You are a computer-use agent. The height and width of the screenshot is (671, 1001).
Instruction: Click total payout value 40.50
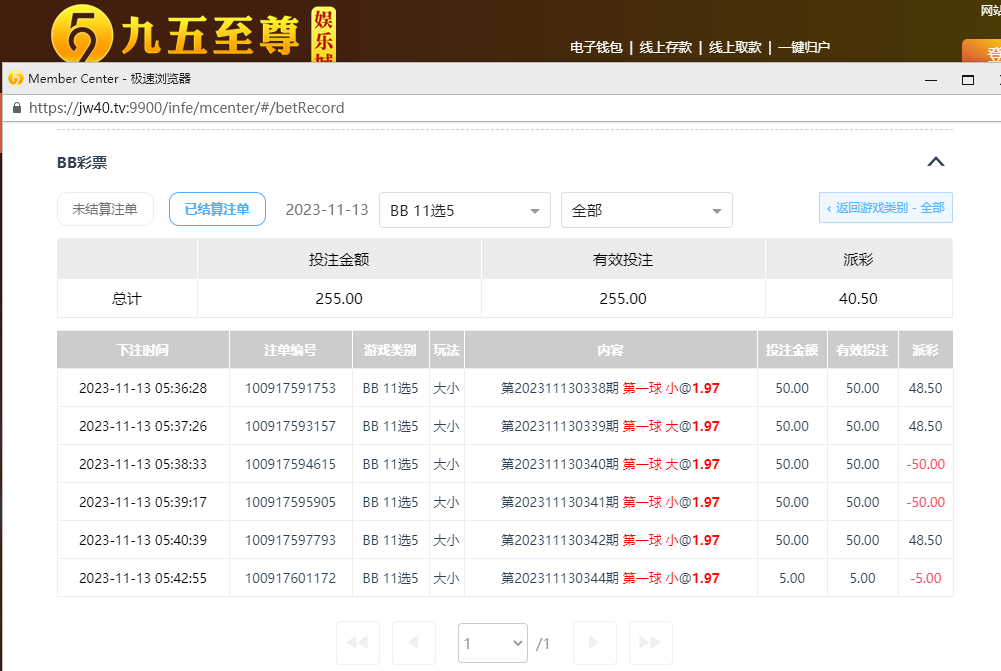(858, 299)
